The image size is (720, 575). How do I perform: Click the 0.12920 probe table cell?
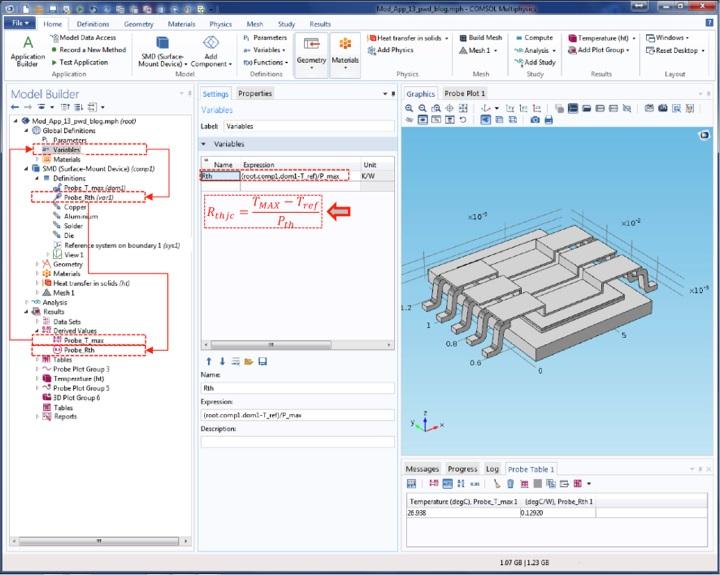[x=557, y=513]
